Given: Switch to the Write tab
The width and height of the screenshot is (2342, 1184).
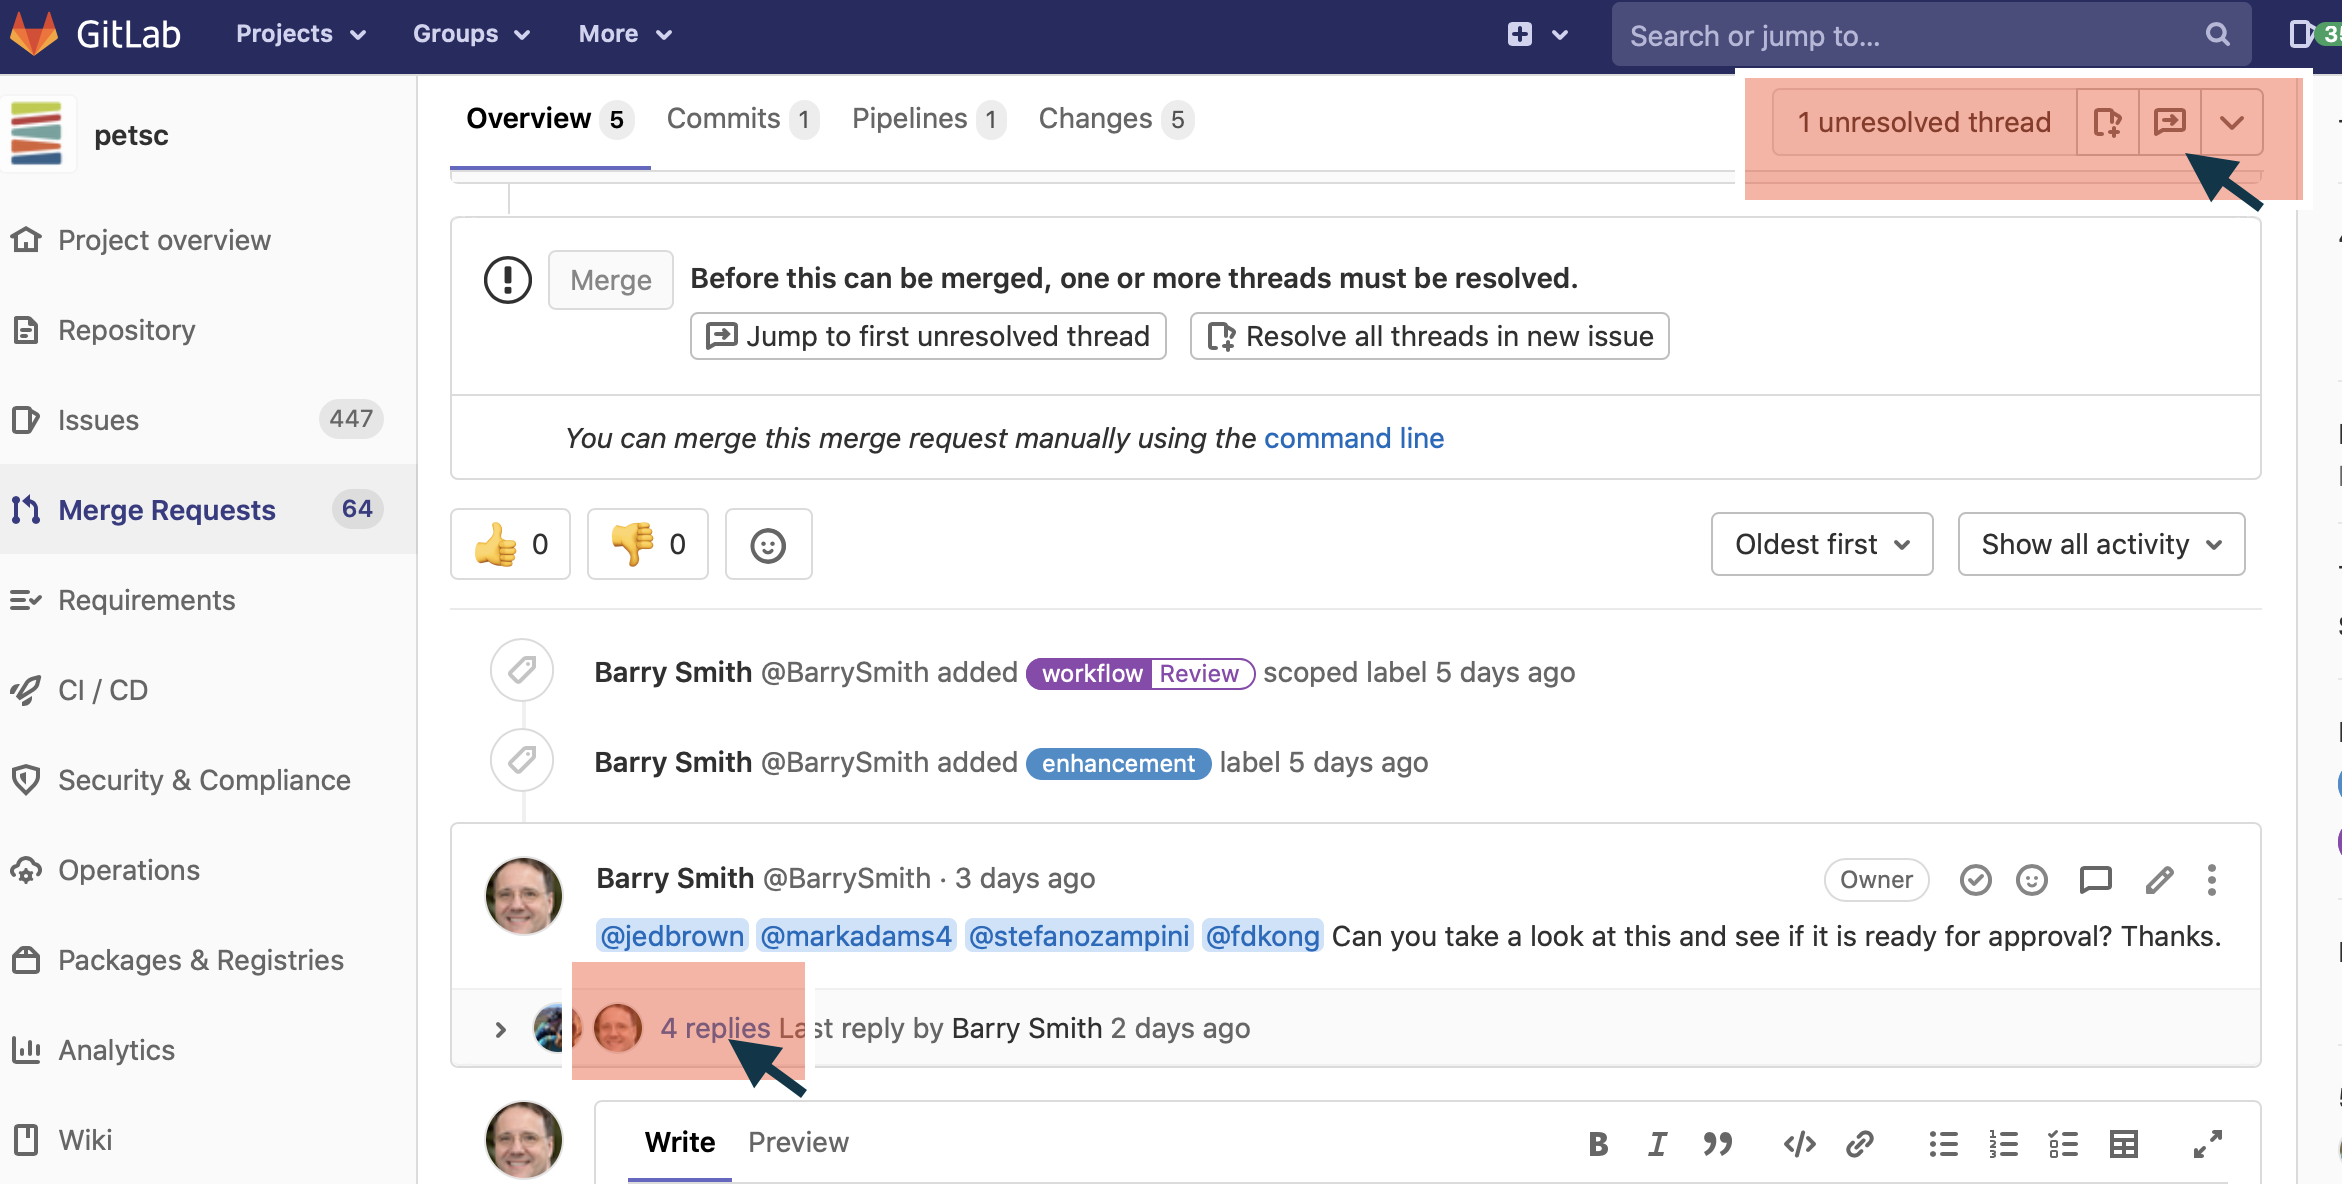Looking at the screenshot, I should 680,1142.
